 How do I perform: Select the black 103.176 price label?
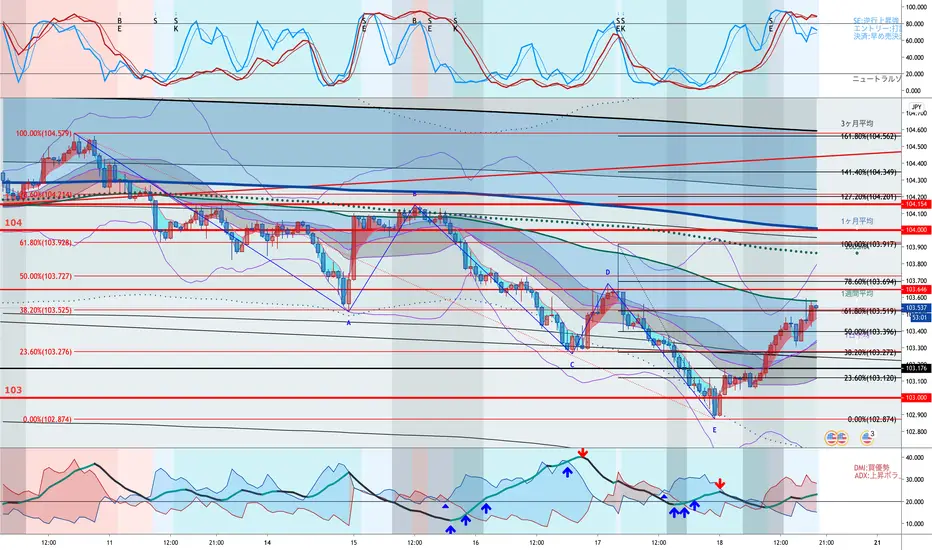(916, 368)
